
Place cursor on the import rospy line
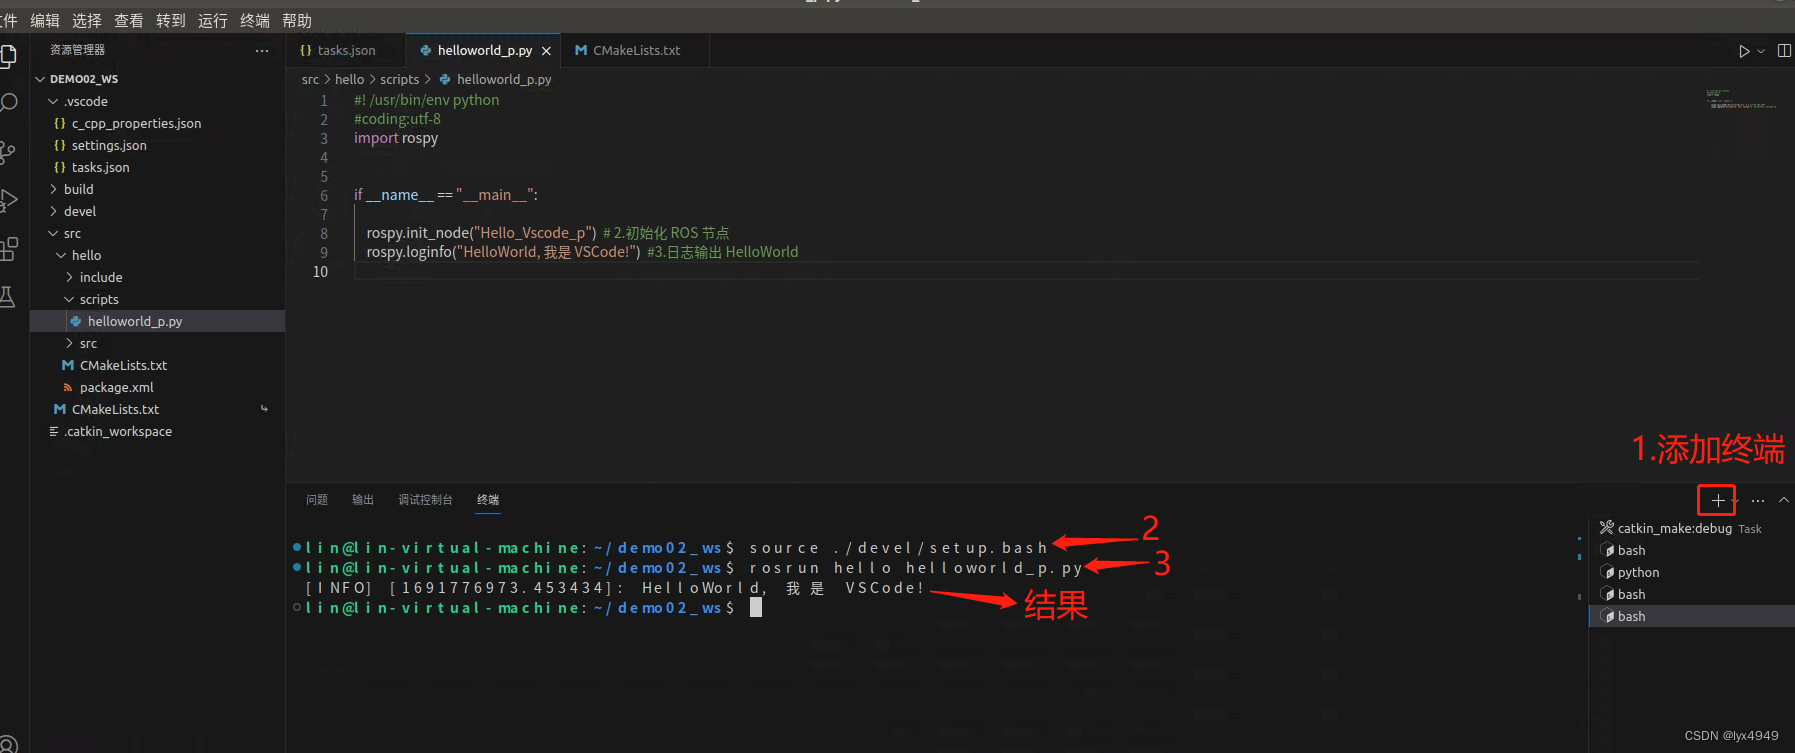click(x=396, y=138)
